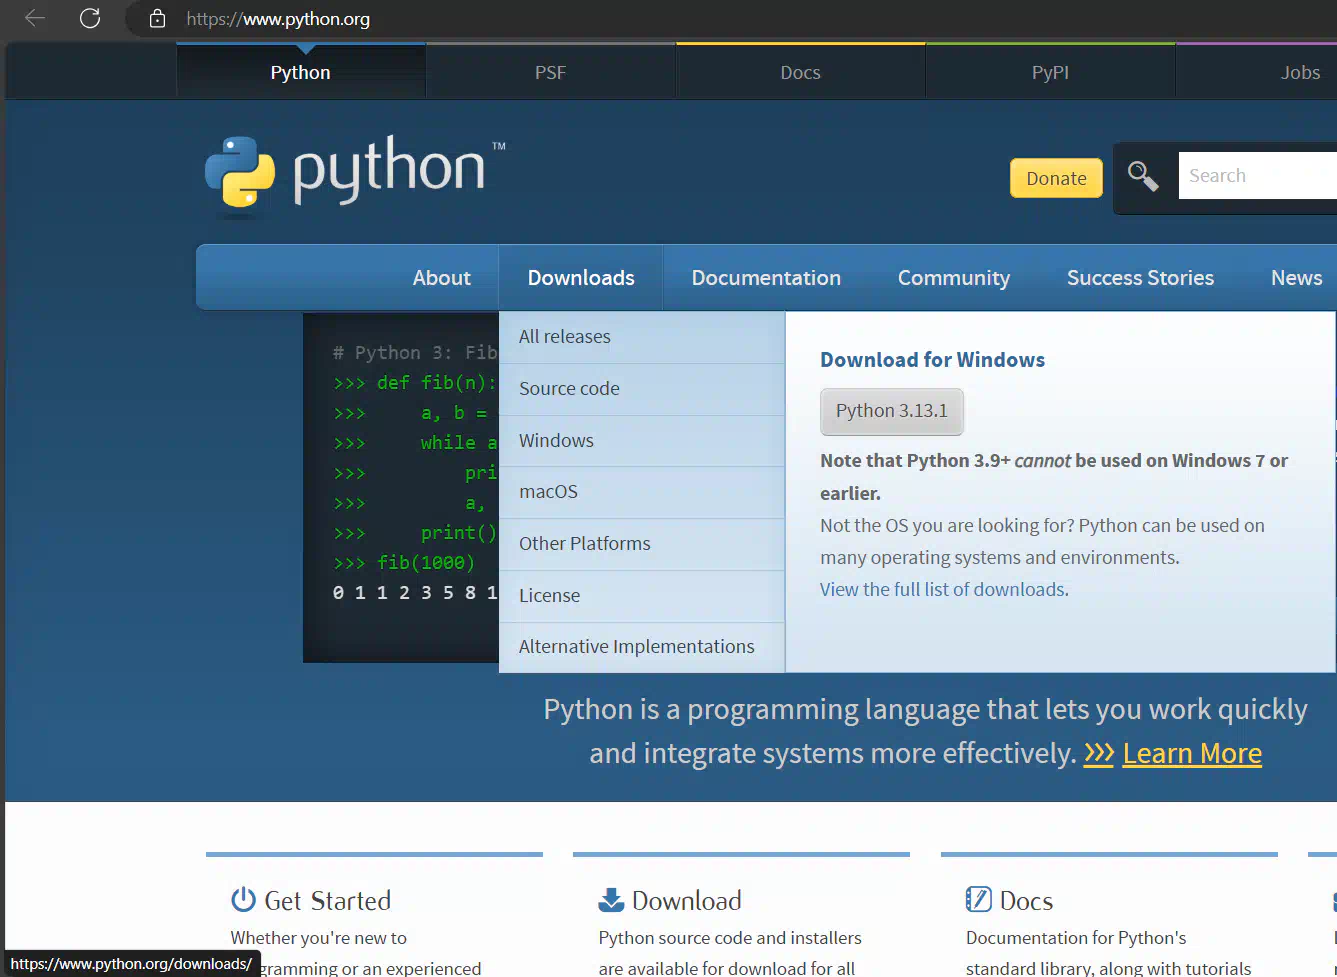Select All releases in Downloads dropdown
Viewport: 1337px width, 977px height.
[642, 337]
